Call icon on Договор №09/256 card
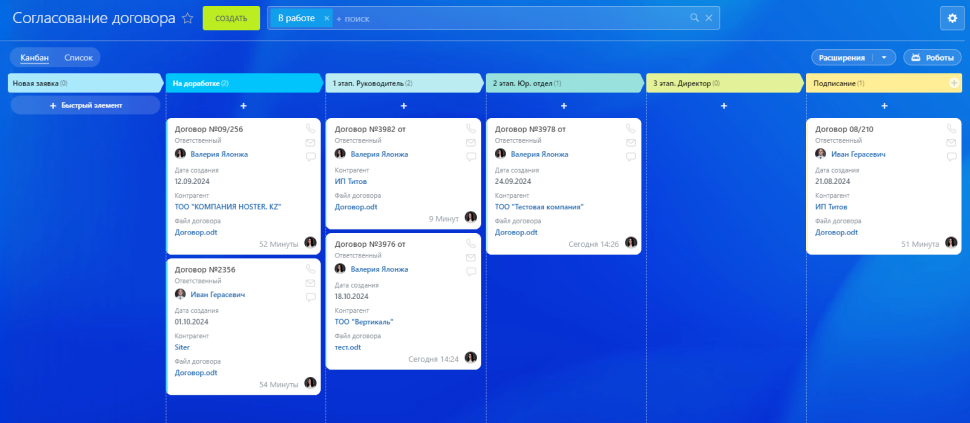This screenshot has height=423, width=970. coord(311,129)
